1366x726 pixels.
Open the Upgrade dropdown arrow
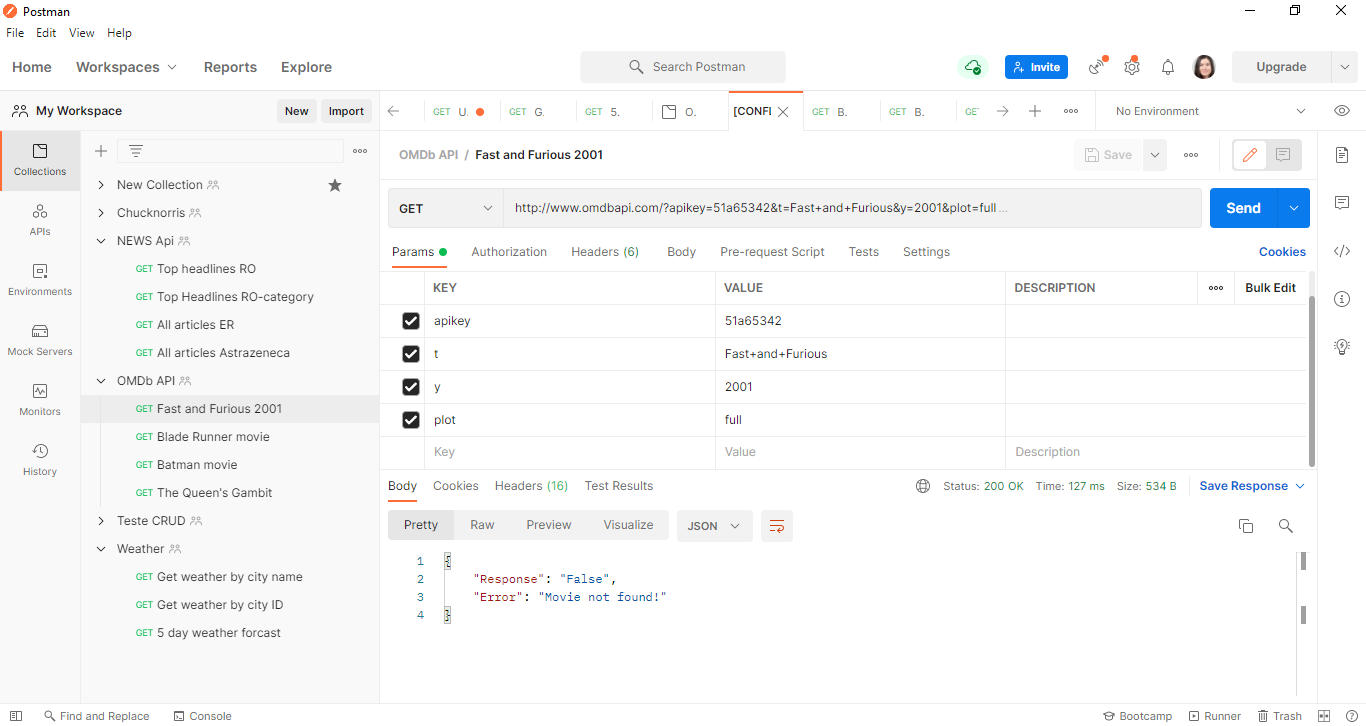[1344, 67]
